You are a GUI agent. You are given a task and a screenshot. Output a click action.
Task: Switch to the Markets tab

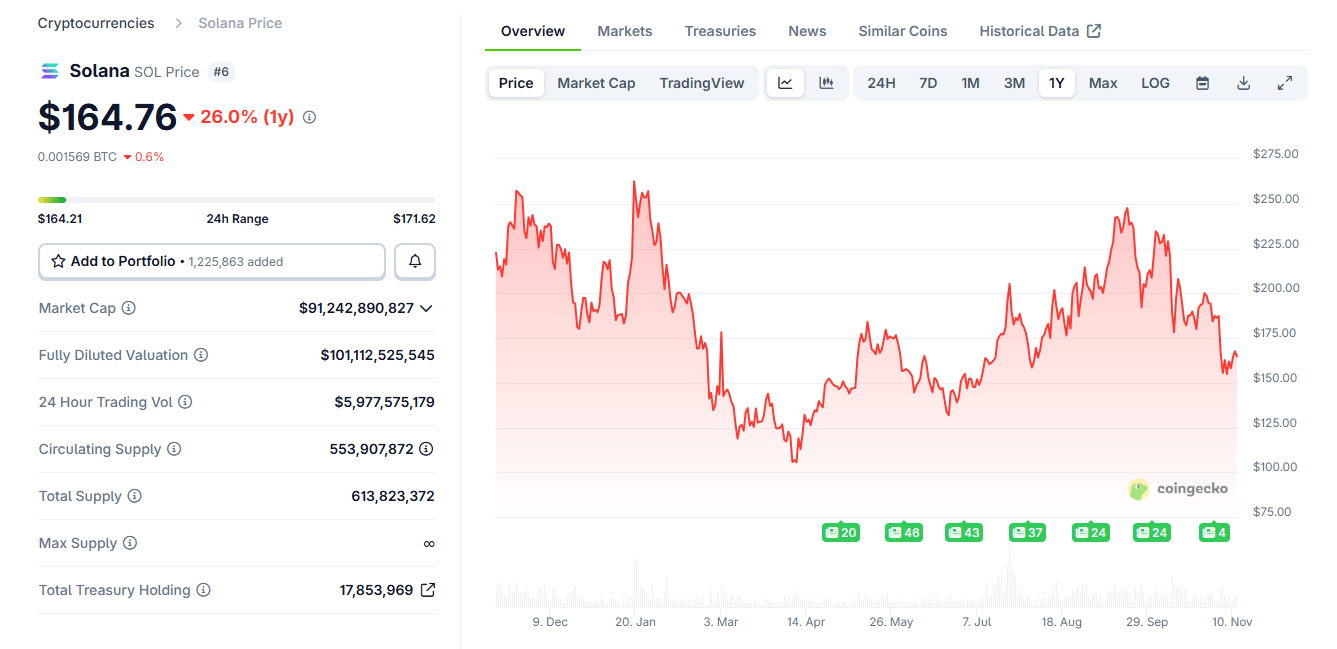point(624,31)
